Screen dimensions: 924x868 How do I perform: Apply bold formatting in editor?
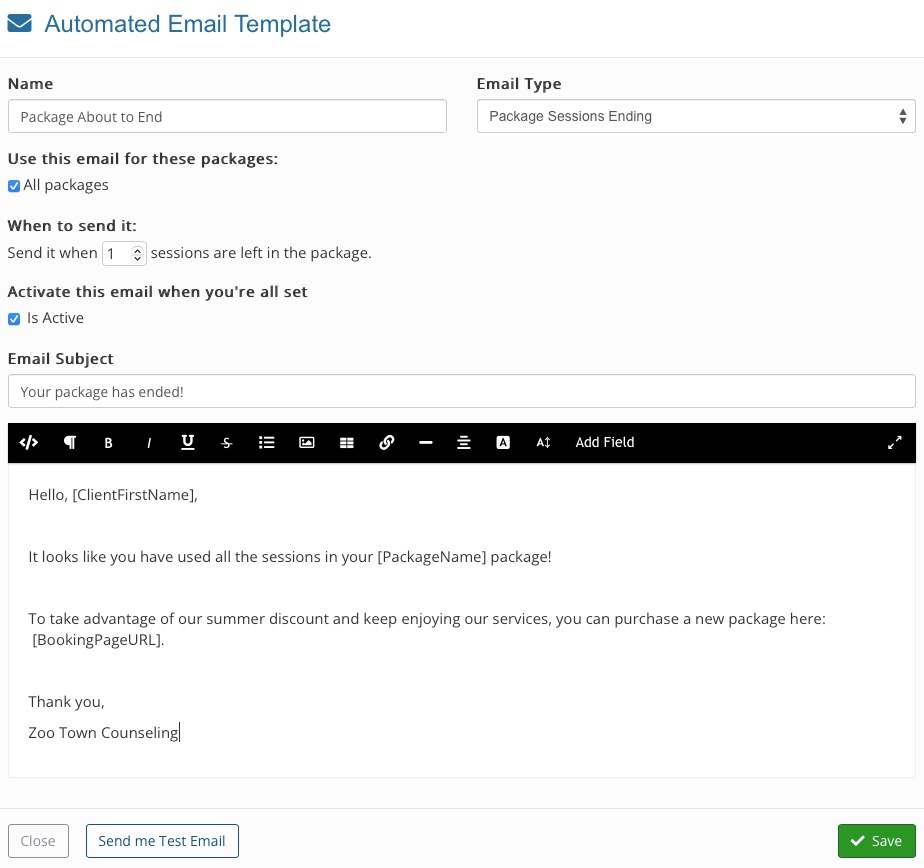tap(108, 443)
